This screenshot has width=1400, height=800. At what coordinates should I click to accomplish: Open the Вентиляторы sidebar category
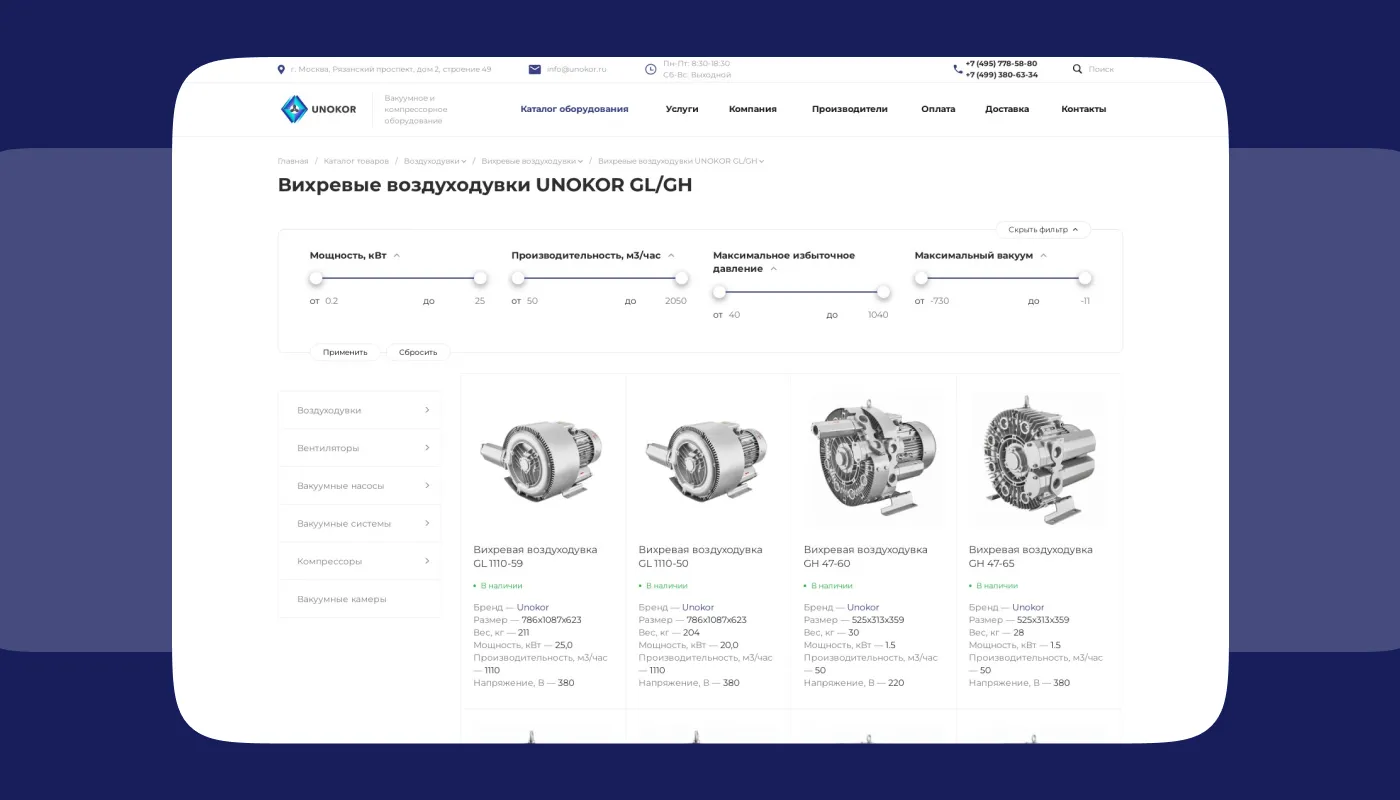point(359,448)
